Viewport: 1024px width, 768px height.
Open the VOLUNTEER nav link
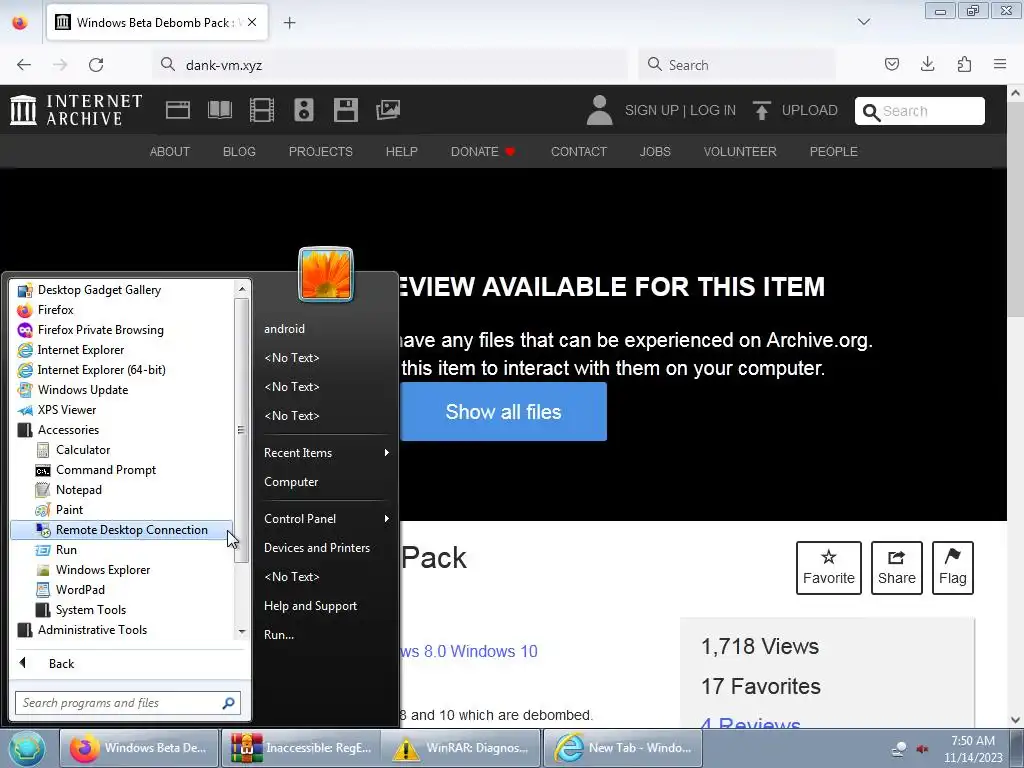tap(740, 152)
